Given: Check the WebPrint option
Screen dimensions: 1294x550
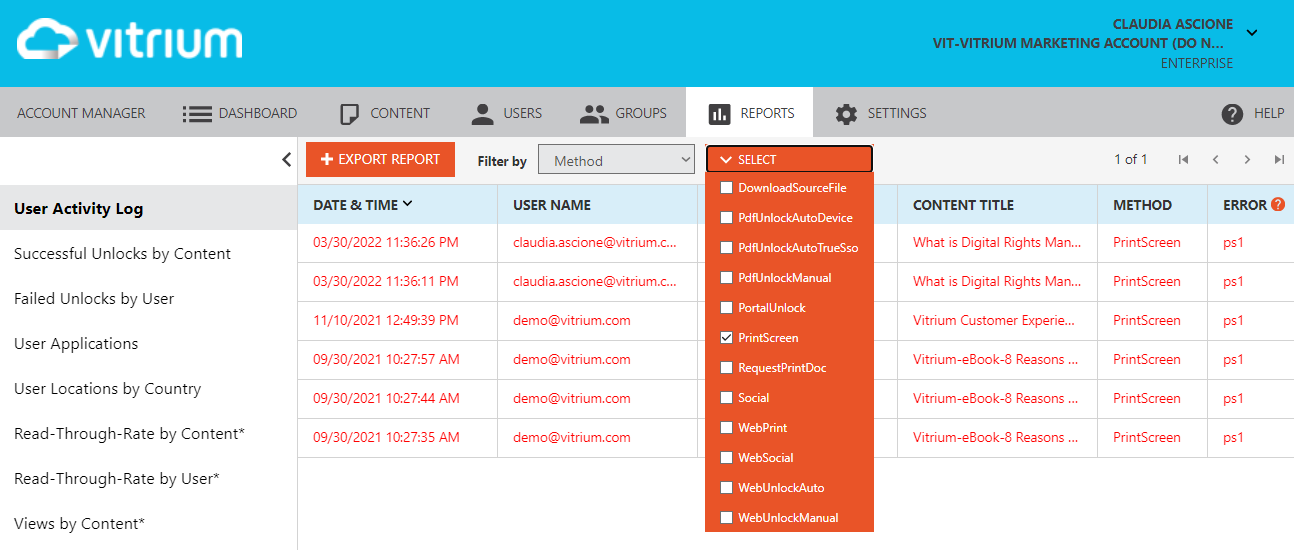Looking at the screenshot, I should tap(727, 428).
